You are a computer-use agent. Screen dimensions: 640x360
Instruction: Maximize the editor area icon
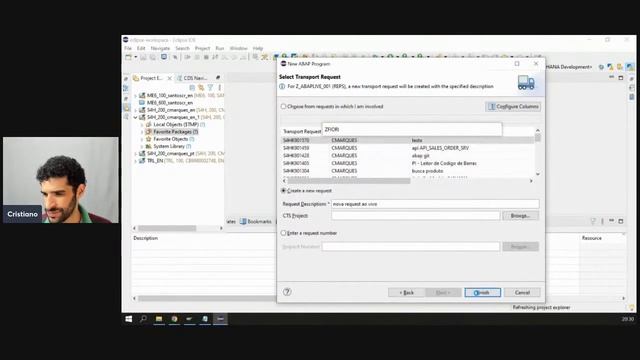(x=621, y=78)
